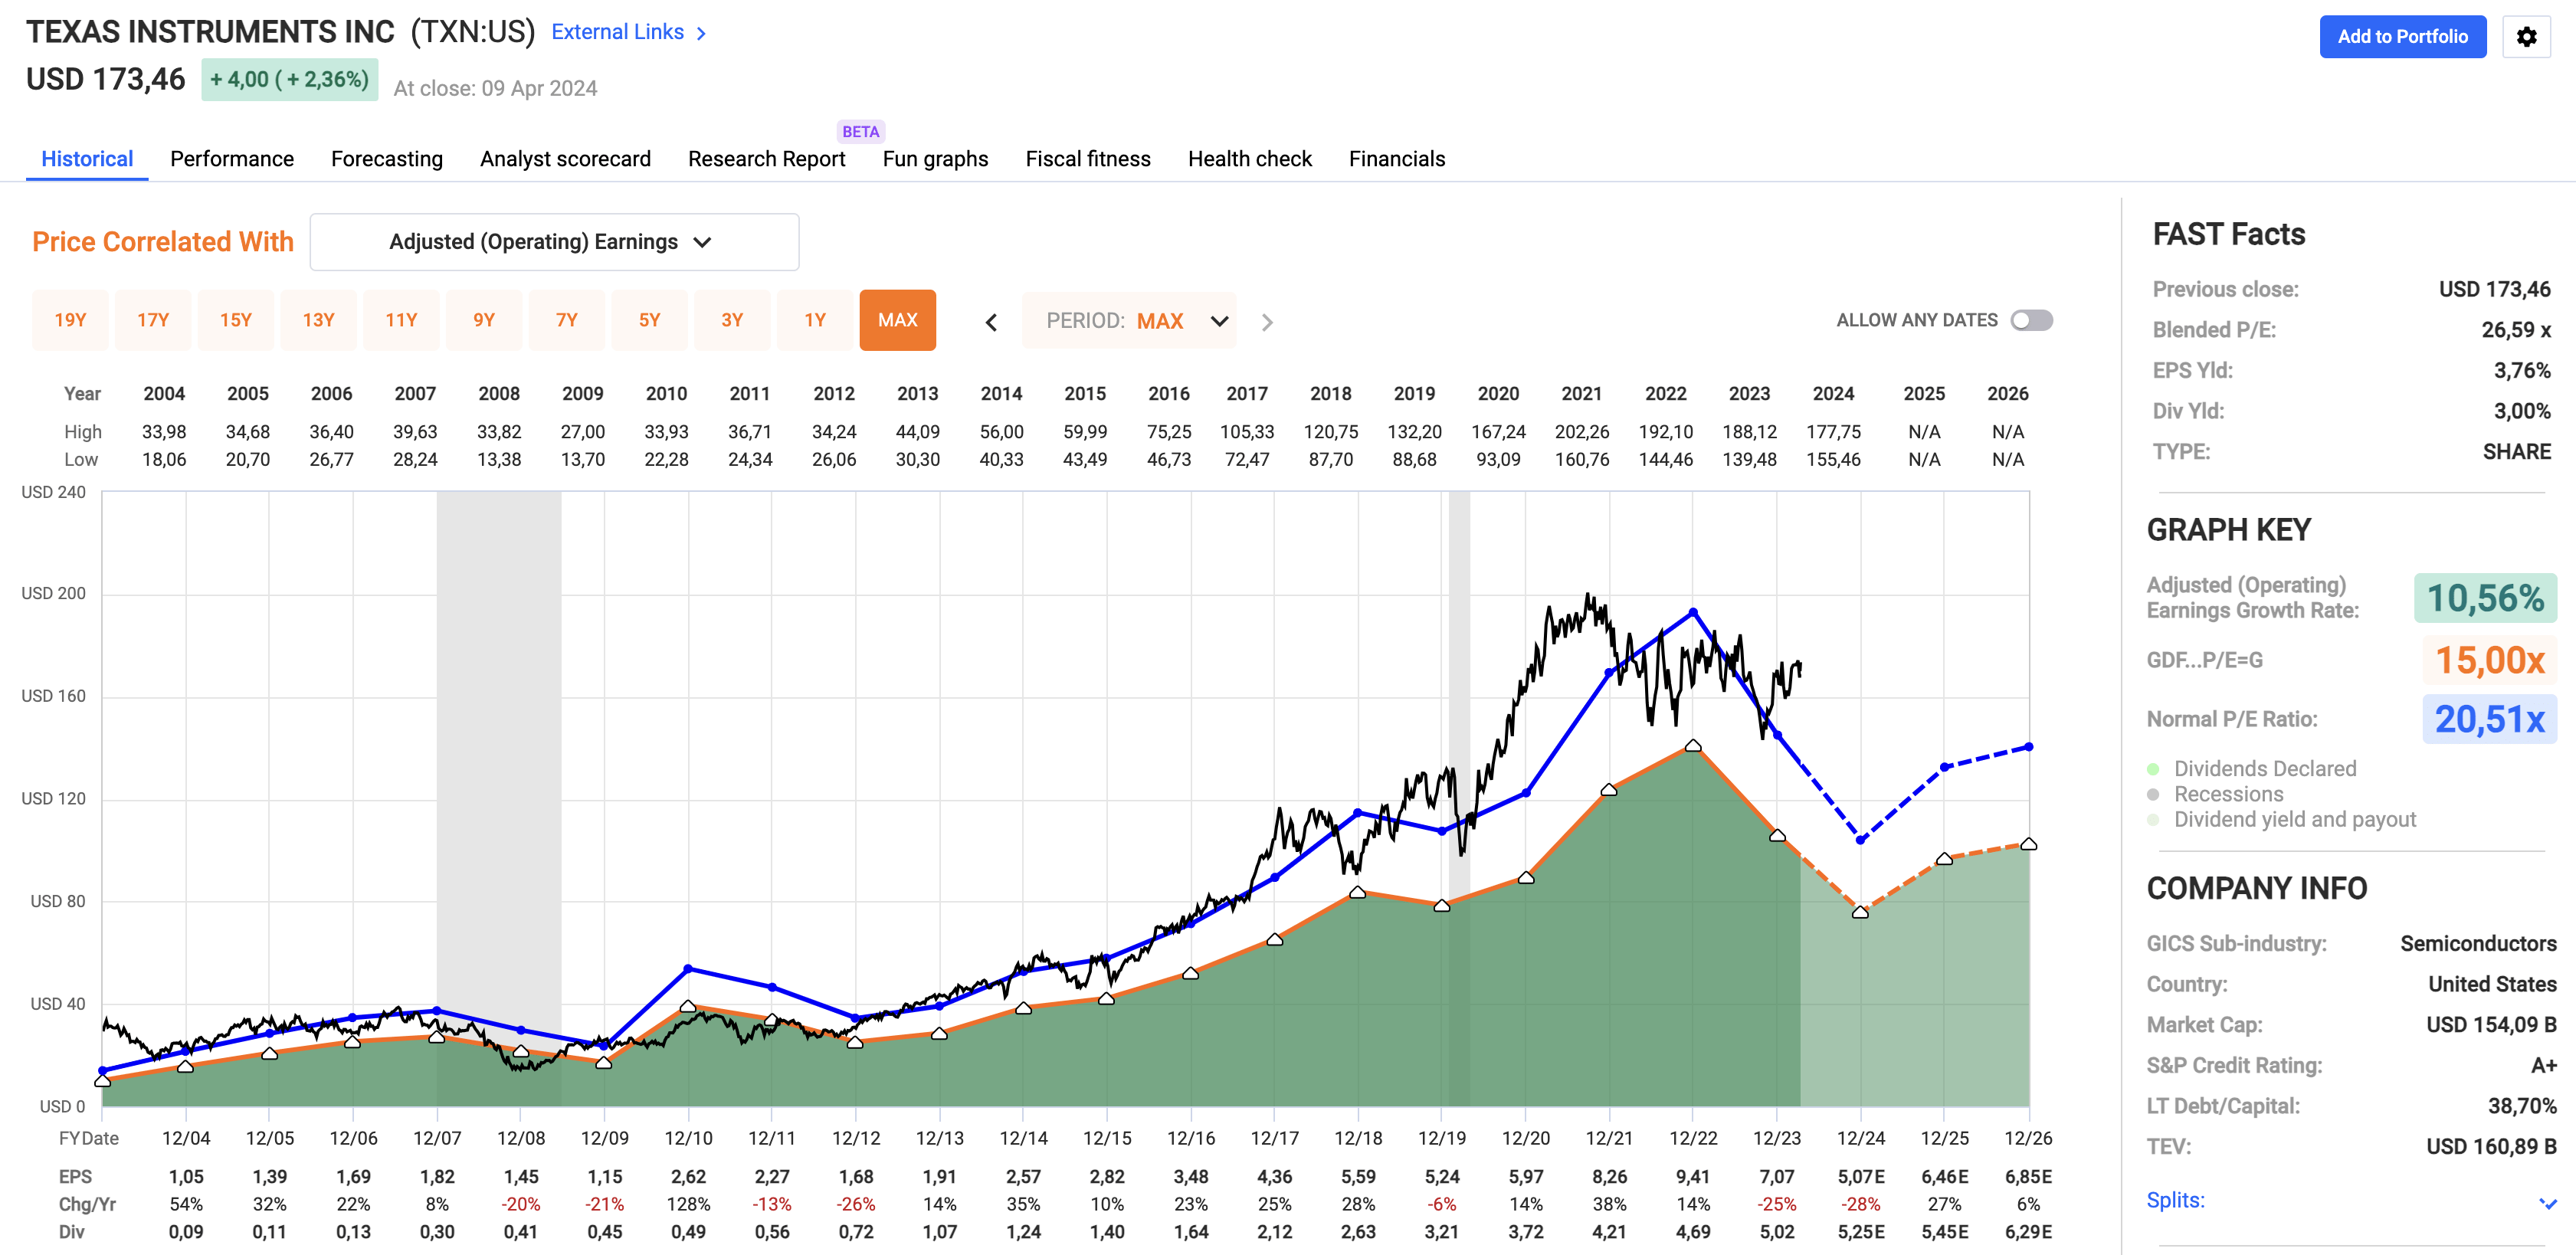Image resolution: width=2576 pixels, height=1255 pixels.
Task: Click the 12/22 earnings triangle marker
Action: [x=1693, y=746]
